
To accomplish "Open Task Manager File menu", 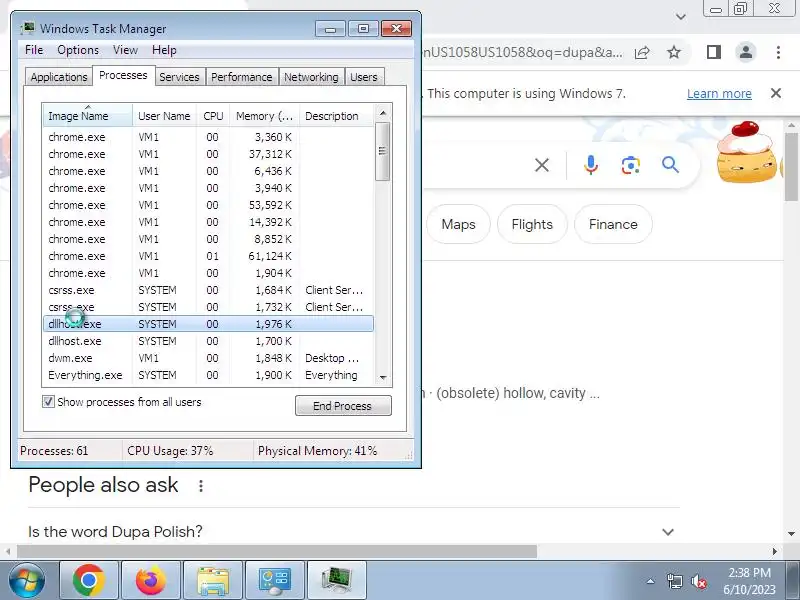I will pos(34,50).
